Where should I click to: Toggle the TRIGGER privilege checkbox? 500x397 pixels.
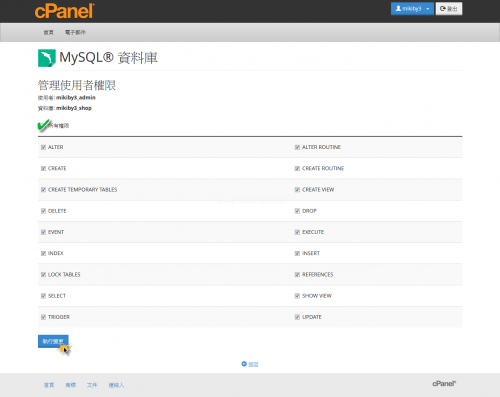pyautogui.click(x=43, y=317)
